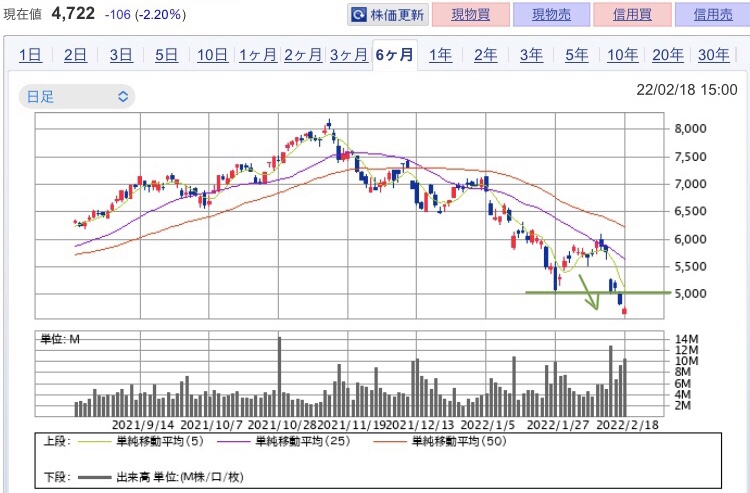Screen dimensions: 750x493
Task: Click the tallest volume bar near 2021/10/28
Action: (279, 376)
